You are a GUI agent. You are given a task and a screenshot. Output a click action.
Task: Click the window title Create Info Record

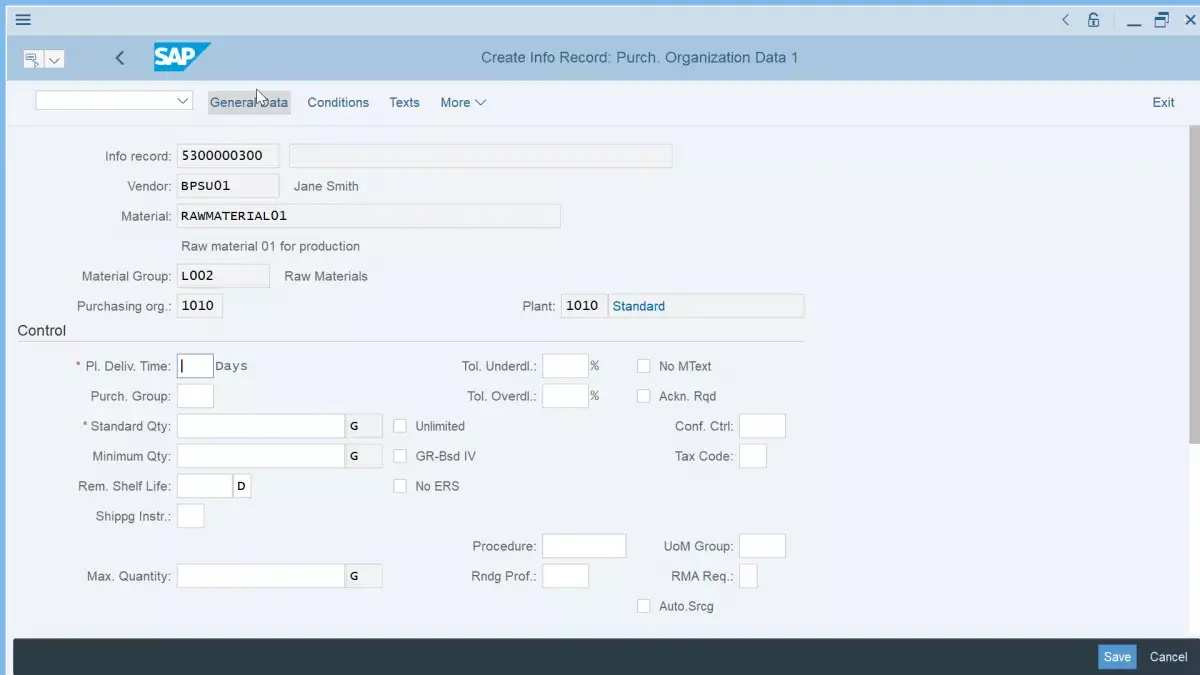[x=640, y=57]
